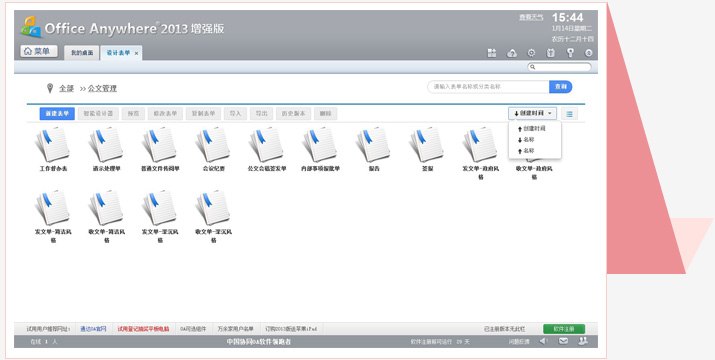Close the 设计表单 tab
The width and height of the screenshot is (715, 360).
point(136,53)
